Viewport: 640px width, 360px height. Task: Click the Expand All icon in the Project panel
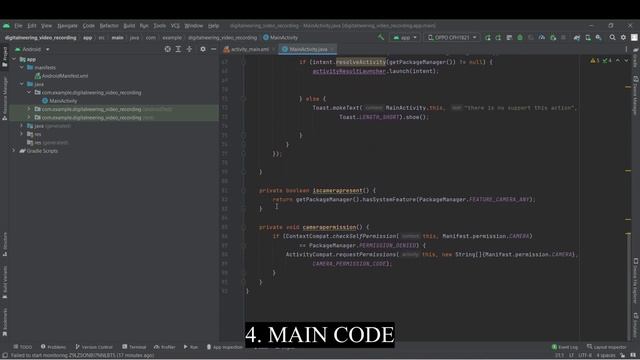[178, 49]
